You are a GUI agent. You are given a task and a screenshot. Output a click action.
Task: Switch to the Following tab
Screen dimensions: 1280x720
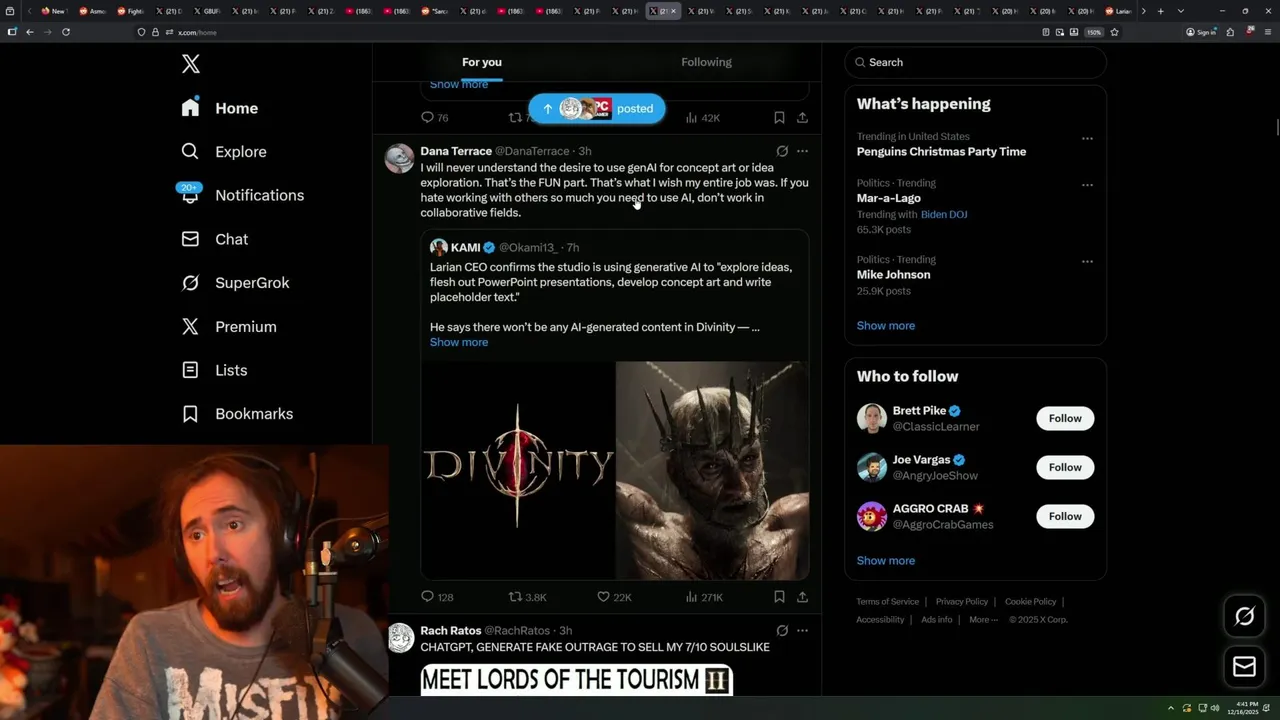click(707, 62)
